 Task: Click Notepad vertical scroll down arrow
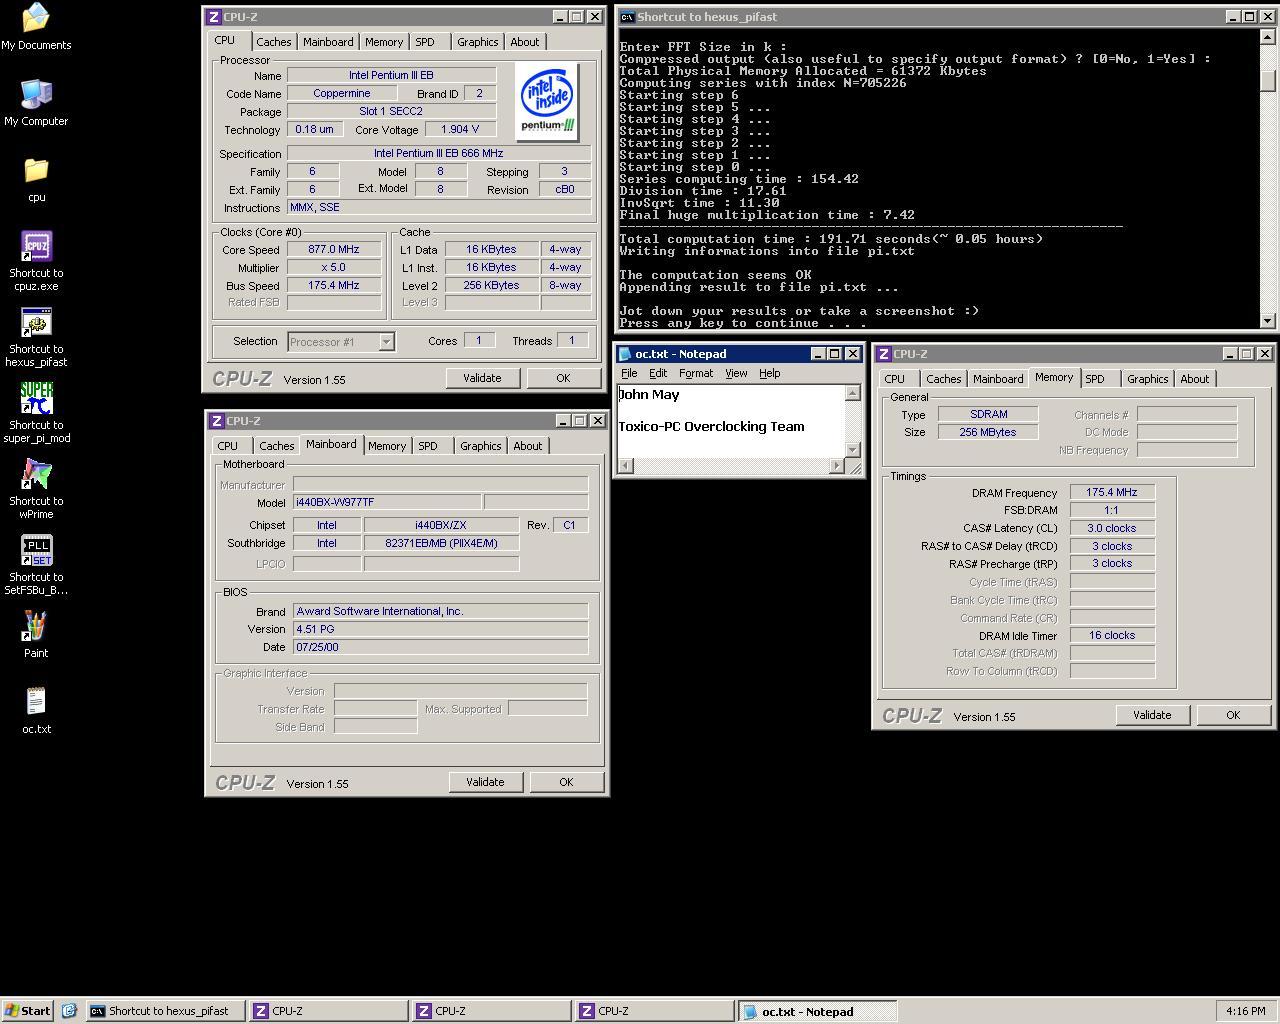click(x=853, y=449)
